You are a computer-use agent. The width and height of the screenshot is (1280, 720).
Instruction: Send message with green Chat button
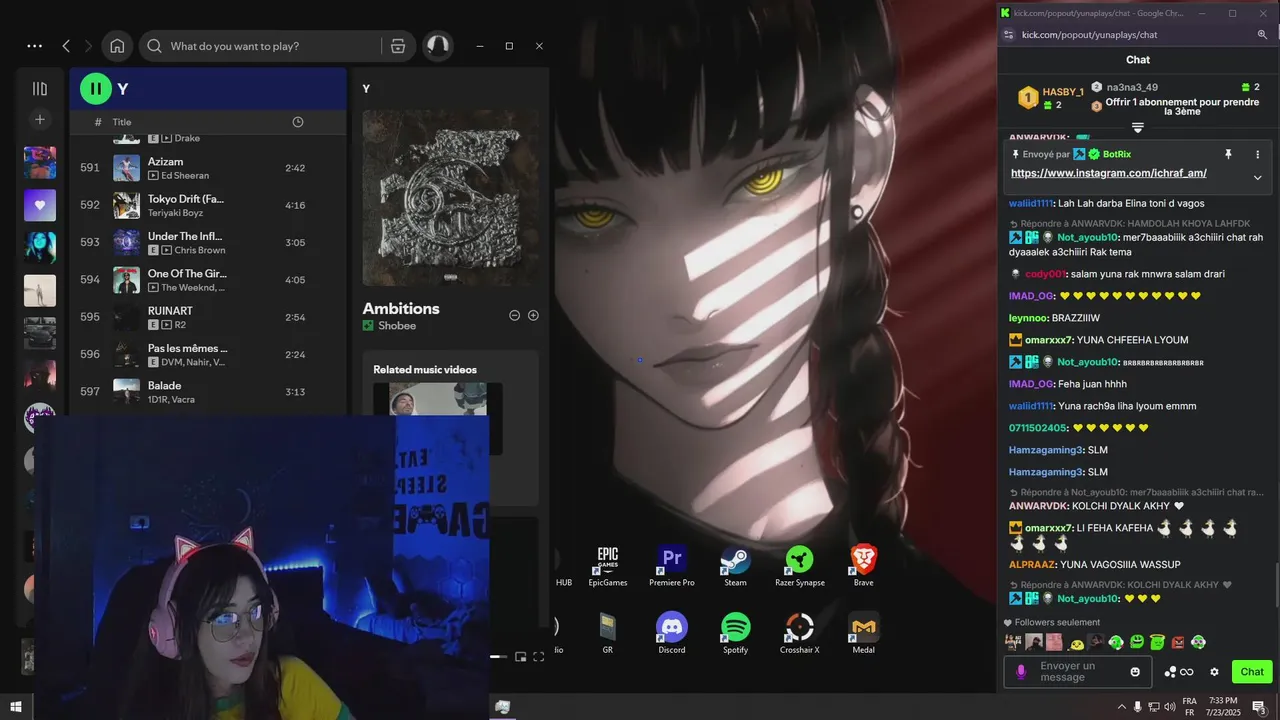(x=1252, y=672)
